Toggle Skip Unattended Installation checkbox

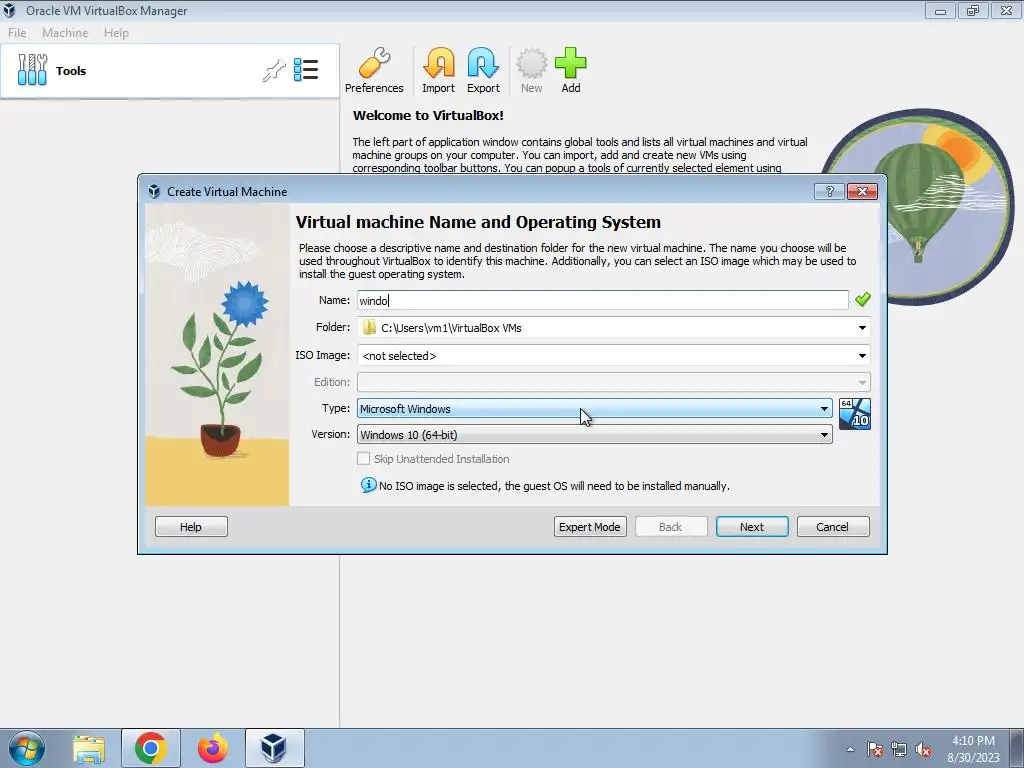[364, 458]
